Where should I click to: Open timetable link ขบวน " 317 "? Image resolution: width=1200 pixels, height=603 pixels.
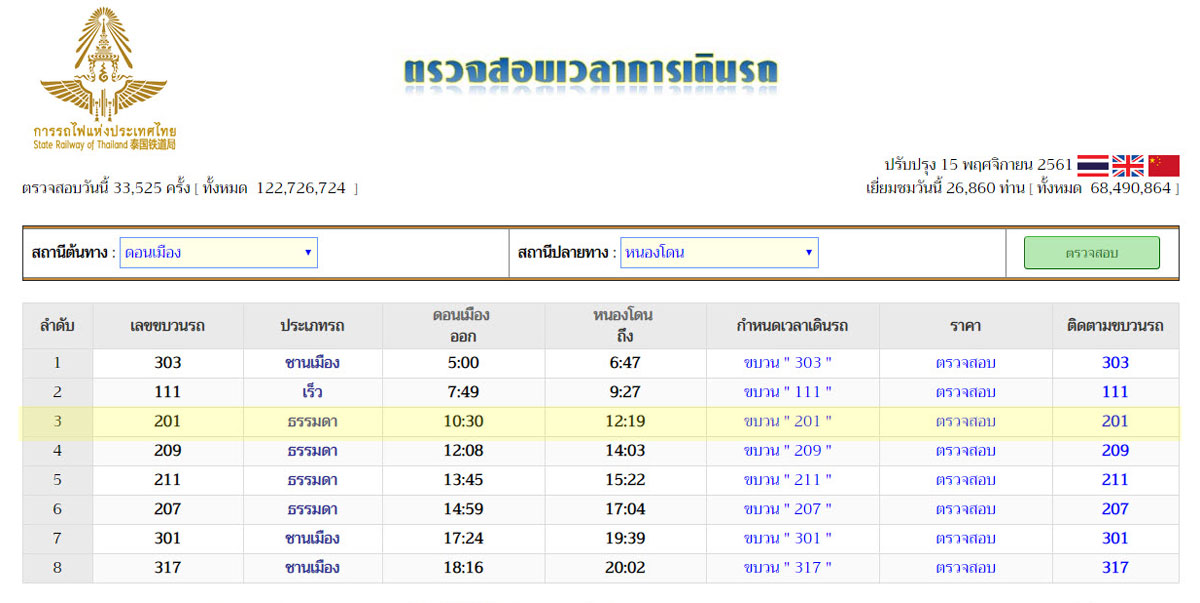[788, 568]
